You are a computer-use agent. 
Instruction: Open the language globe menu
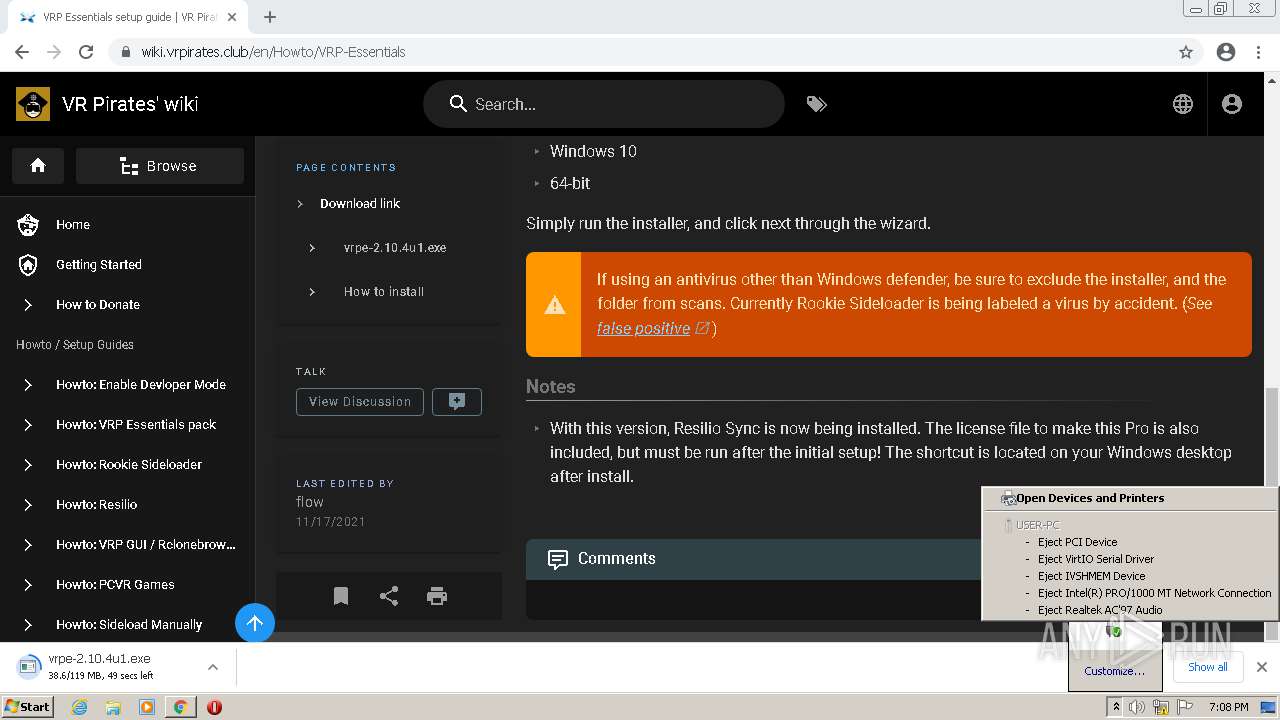click(1183, 104)
